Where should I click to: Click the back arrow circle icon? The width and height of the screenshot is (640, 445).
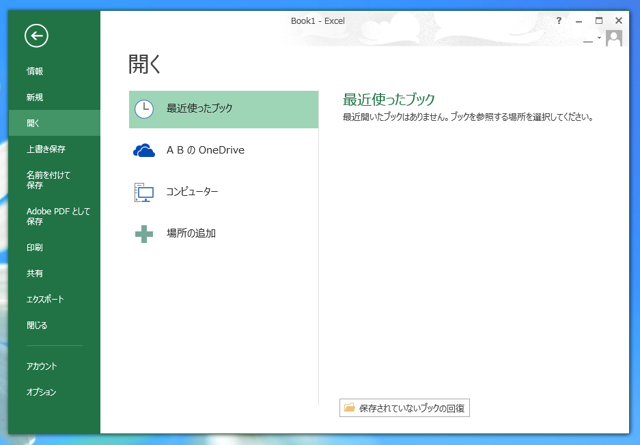point(36,36)
